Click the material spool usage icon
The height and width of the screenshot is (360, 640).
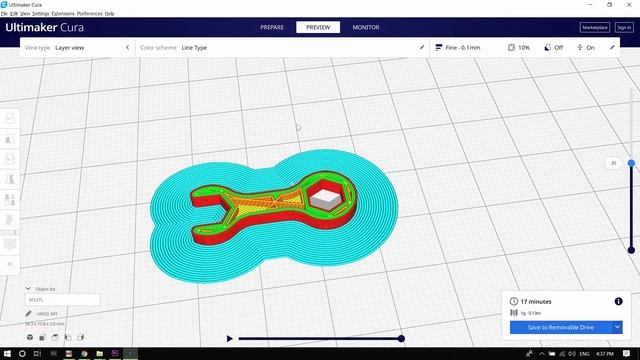[x=513, y=313]
